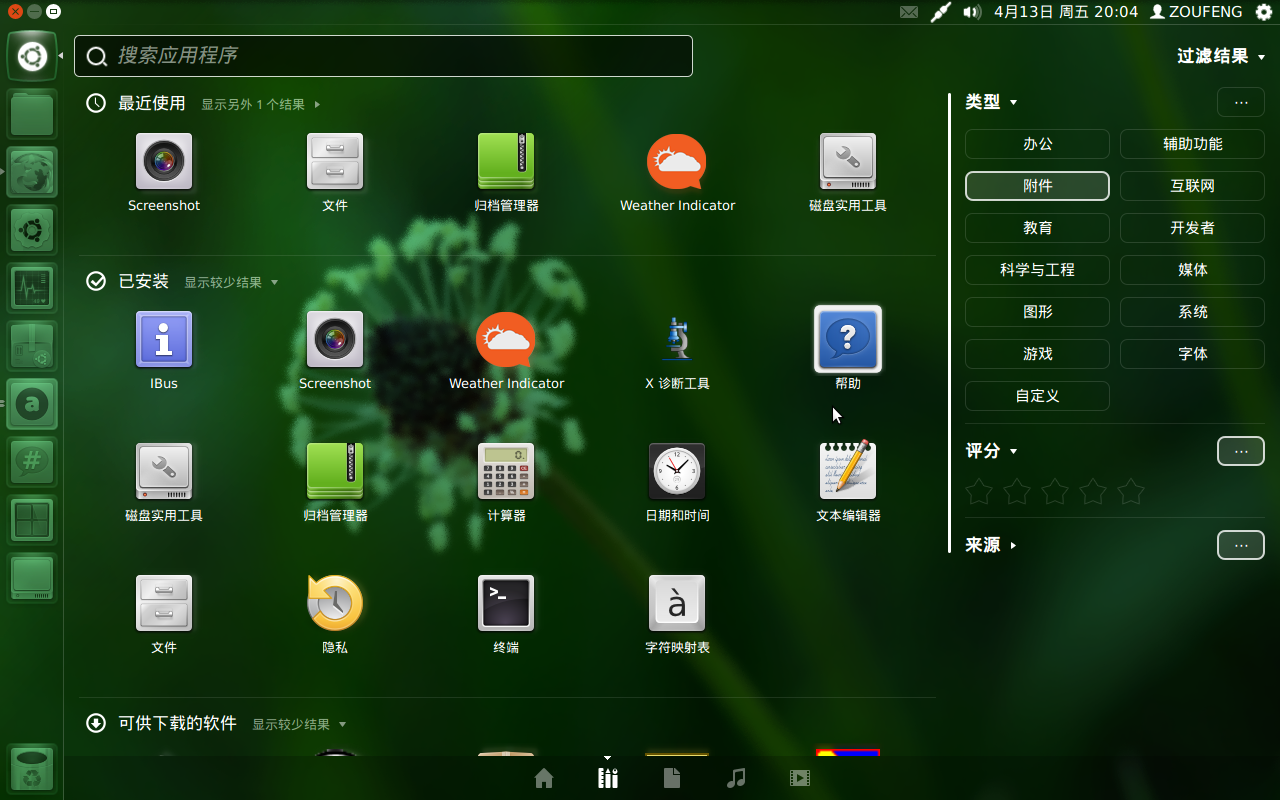The width and height of the screenshot is (1280, 800).
Task: Open 磁盘实用工具 in the recently used row
Action: pos(848,172)
